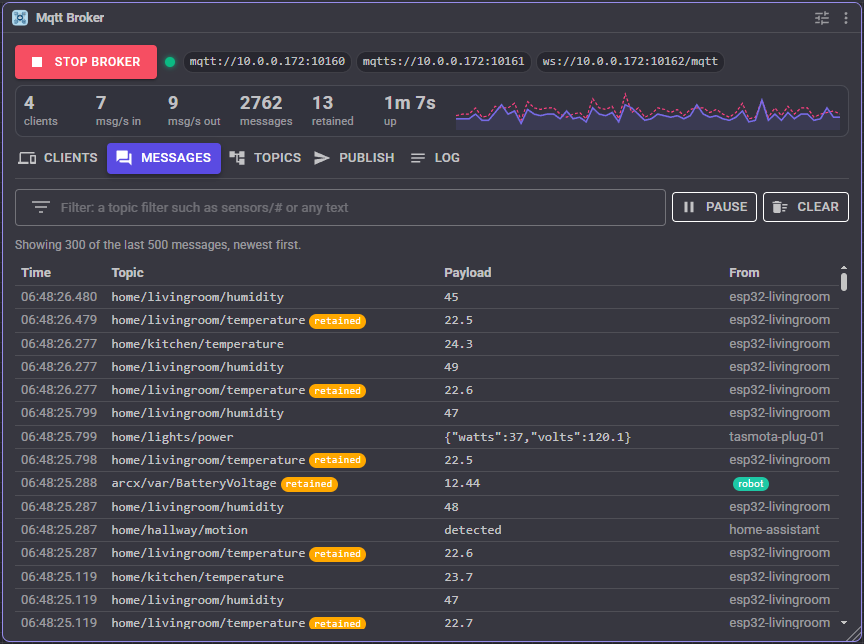Viewport: 864px width, 644px height.
Task: Click the payload 49 humidity row
Action: [x=427, y=367]
